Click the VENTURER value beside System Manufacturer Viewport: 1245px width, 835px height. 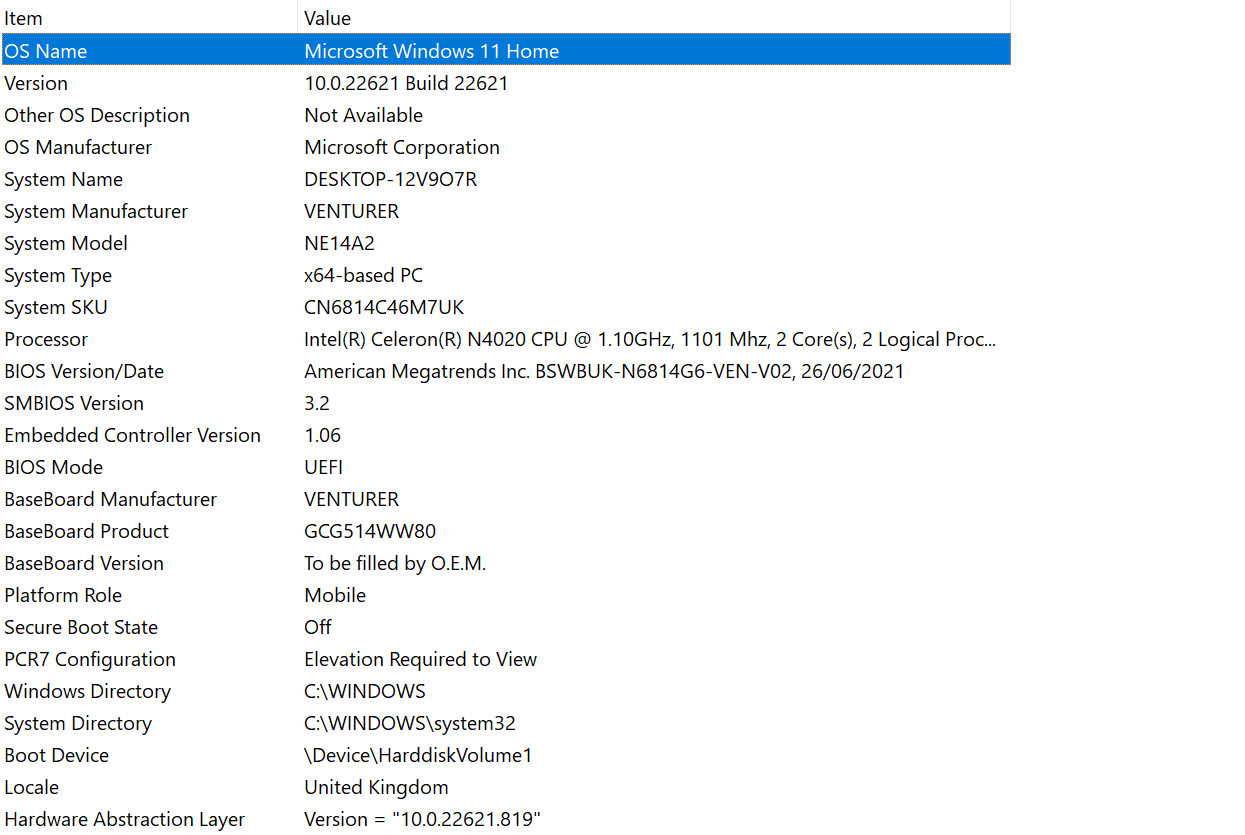[351, 211]
